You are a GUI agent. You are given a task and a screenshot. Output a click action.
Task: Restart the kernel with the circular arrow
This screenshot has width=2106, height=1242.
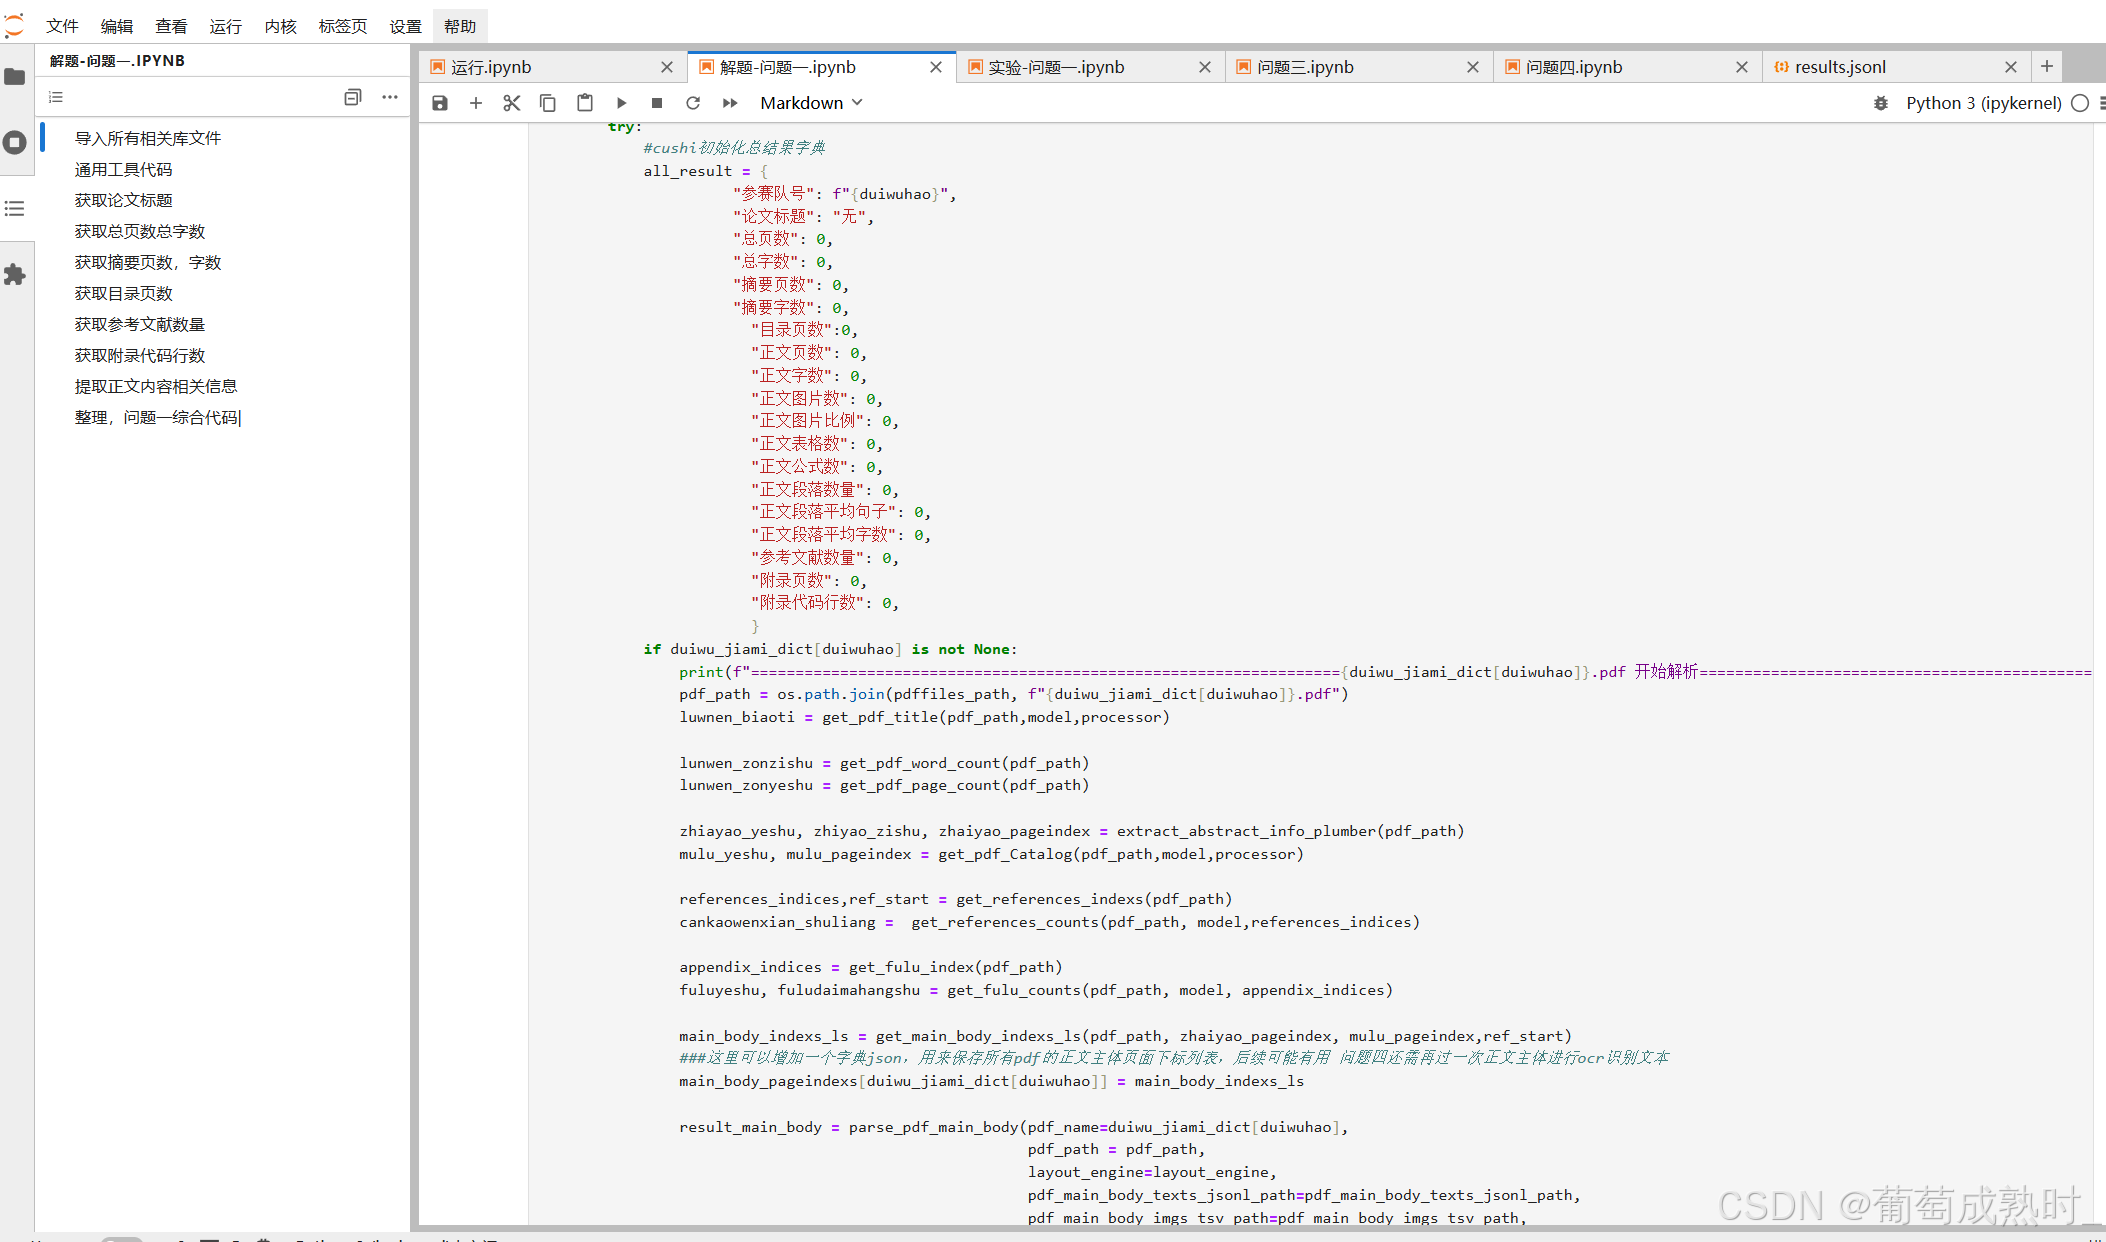(x=693, y=103)
